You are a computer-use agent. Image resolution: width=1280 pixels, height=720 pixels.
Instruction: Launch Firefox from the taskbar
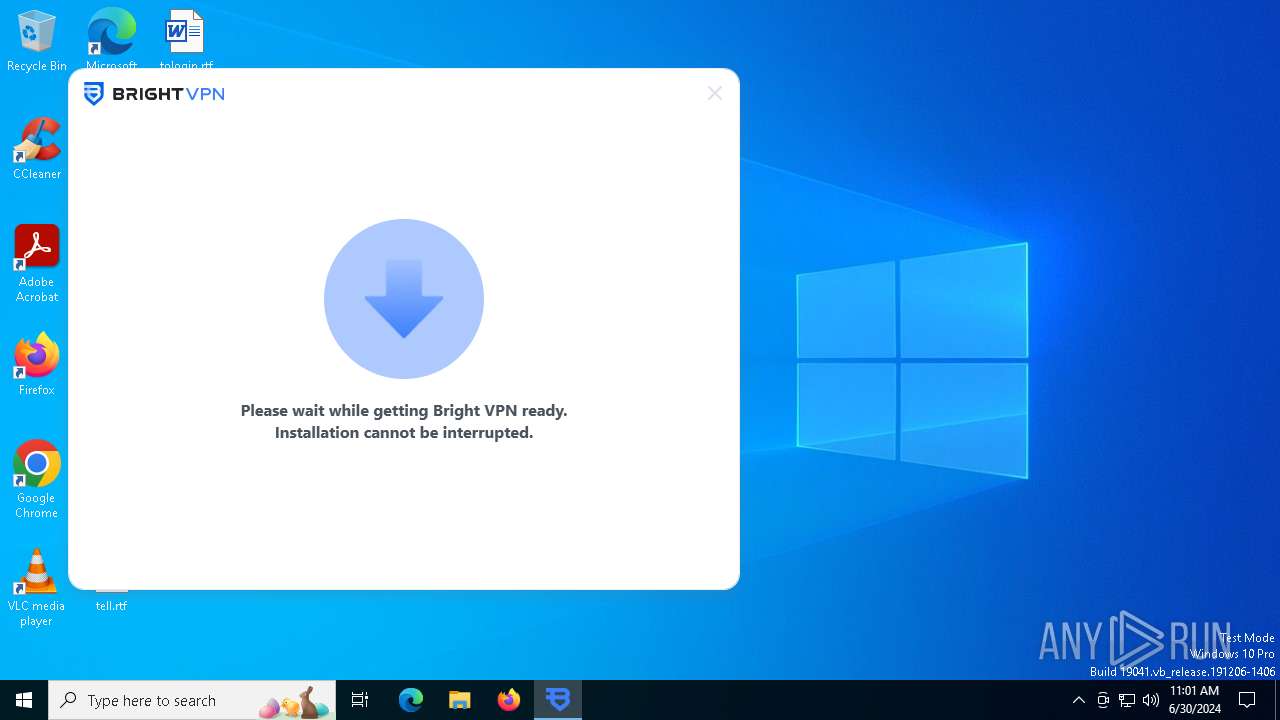(509, 700)
